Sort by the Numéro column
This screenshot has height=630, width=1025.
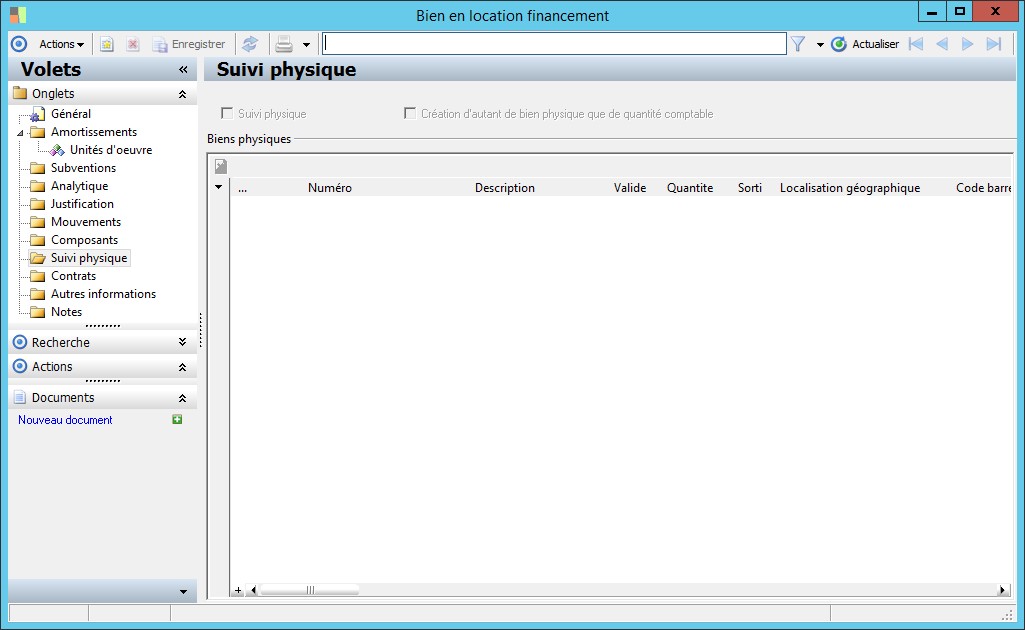[329, 188]
